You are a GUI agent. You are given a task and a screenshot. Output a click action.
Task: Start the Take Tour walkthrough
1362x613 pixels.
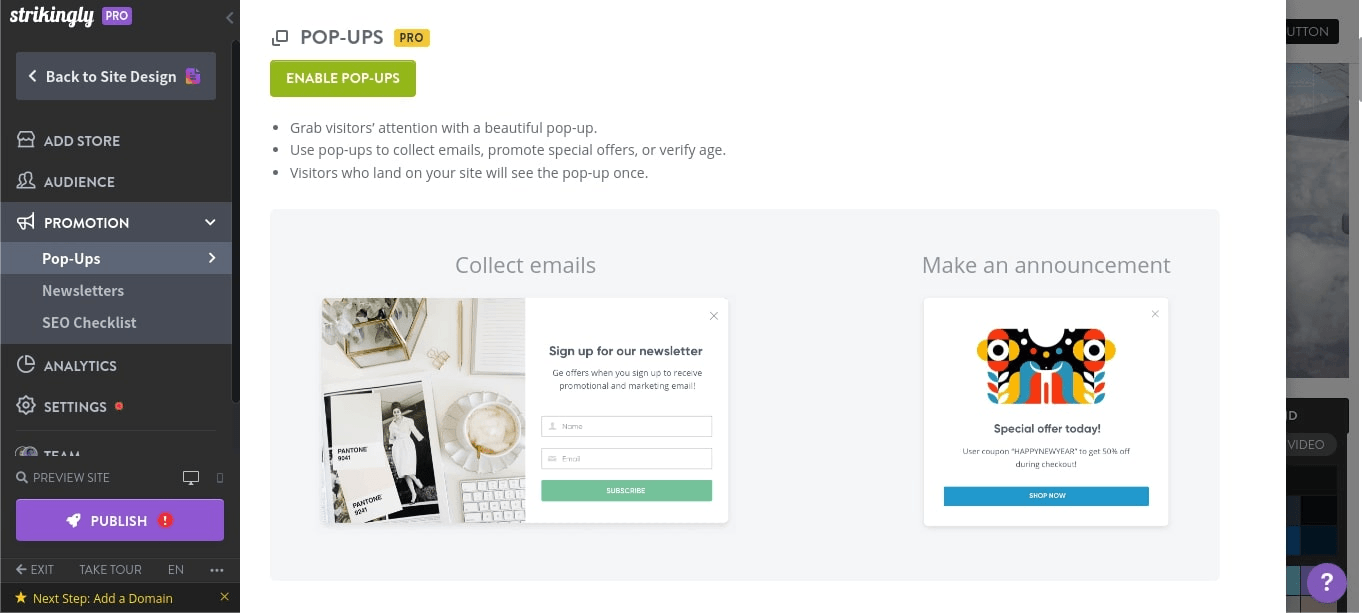tap(110, 569)
